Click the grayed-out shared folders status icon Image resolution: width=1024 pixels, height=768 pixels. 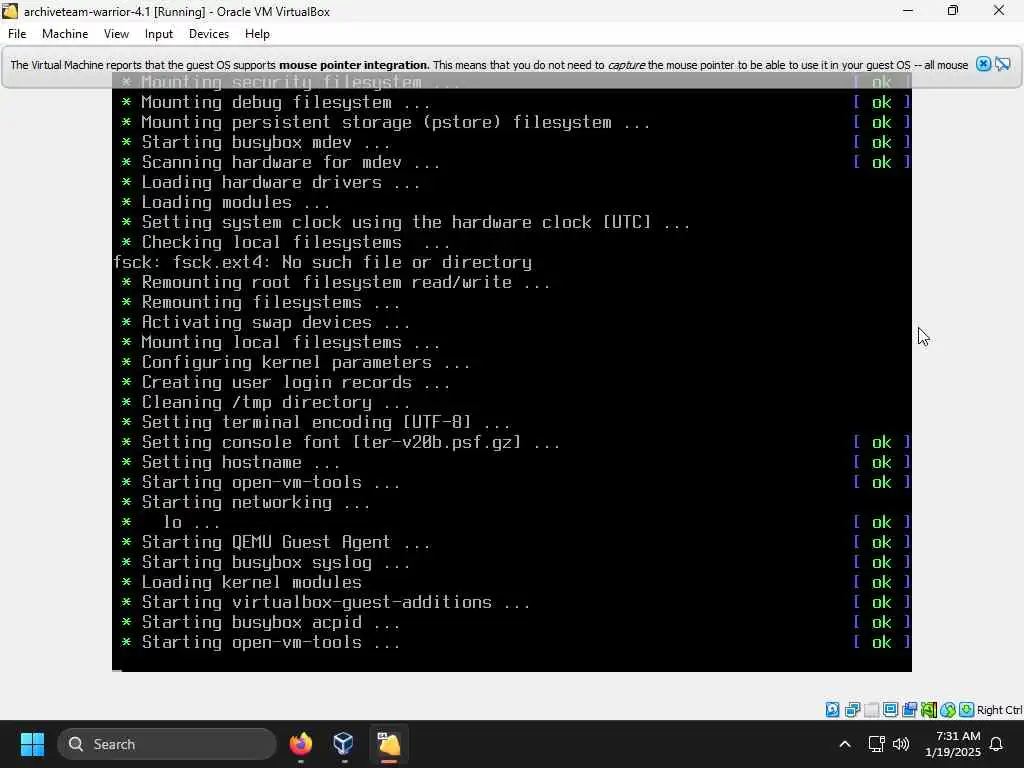[x=871, y=710]
